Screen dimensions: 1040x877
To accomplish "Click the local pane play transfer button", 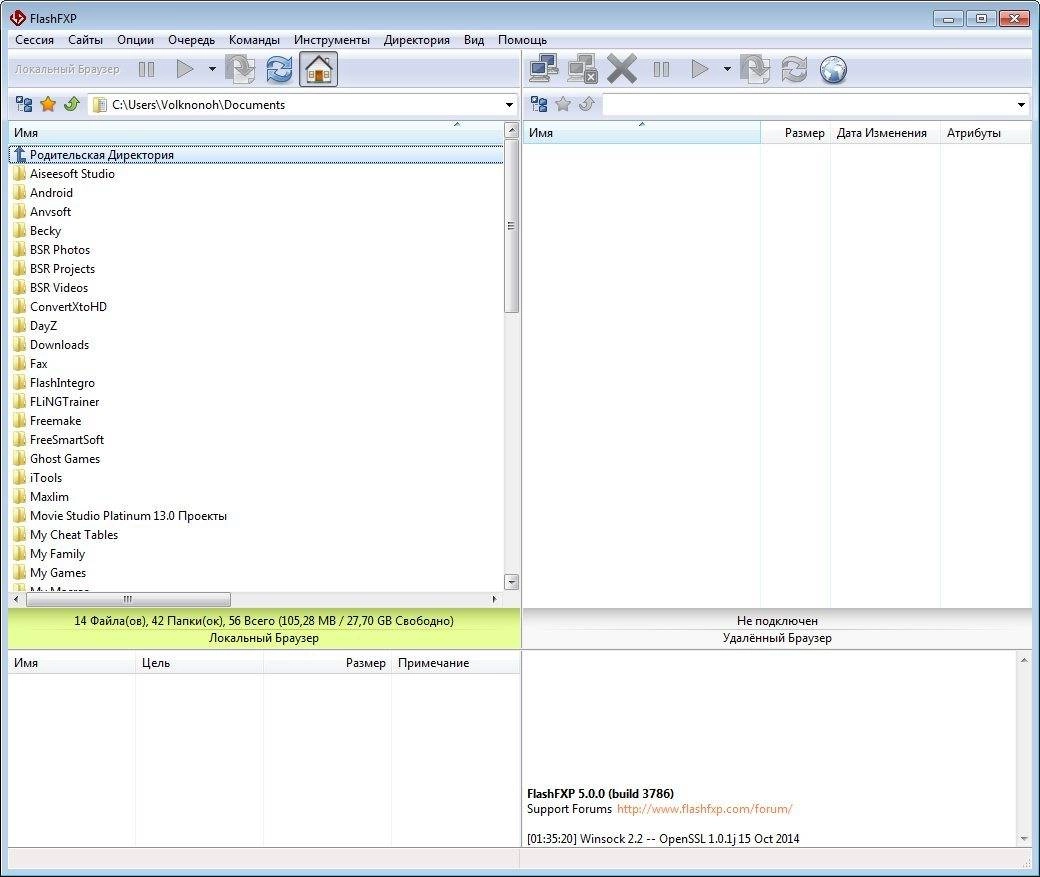I will coord(184,69).
